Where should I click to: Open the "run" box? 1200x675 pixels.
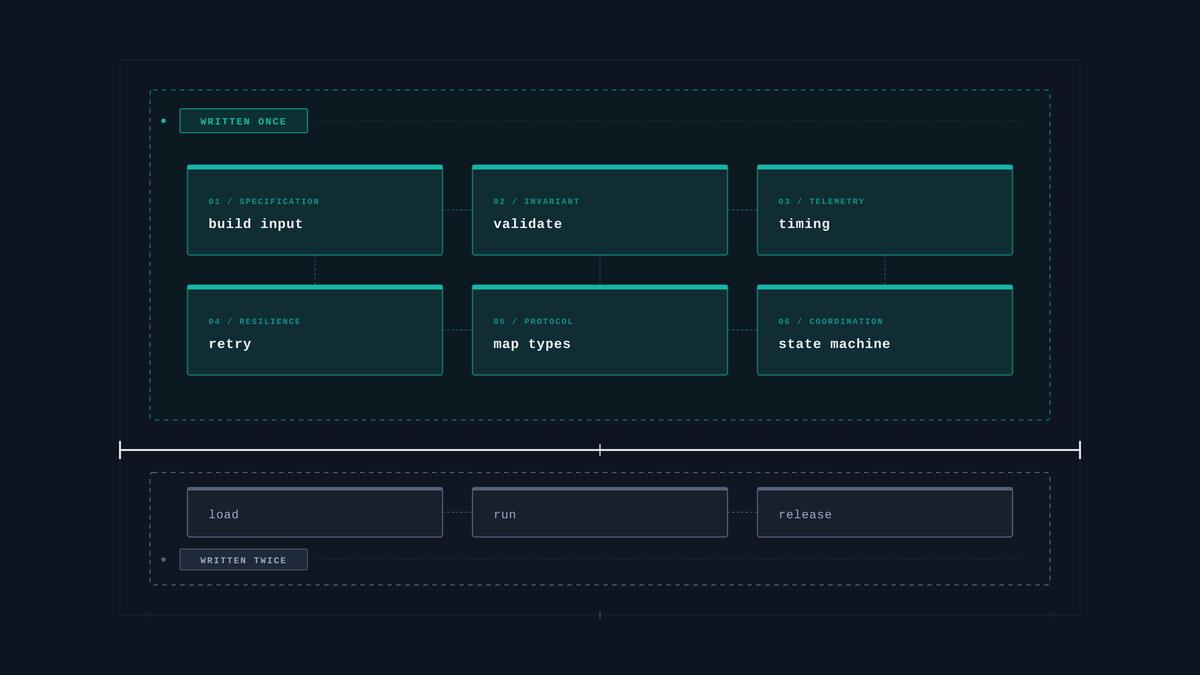coord(600,513)
